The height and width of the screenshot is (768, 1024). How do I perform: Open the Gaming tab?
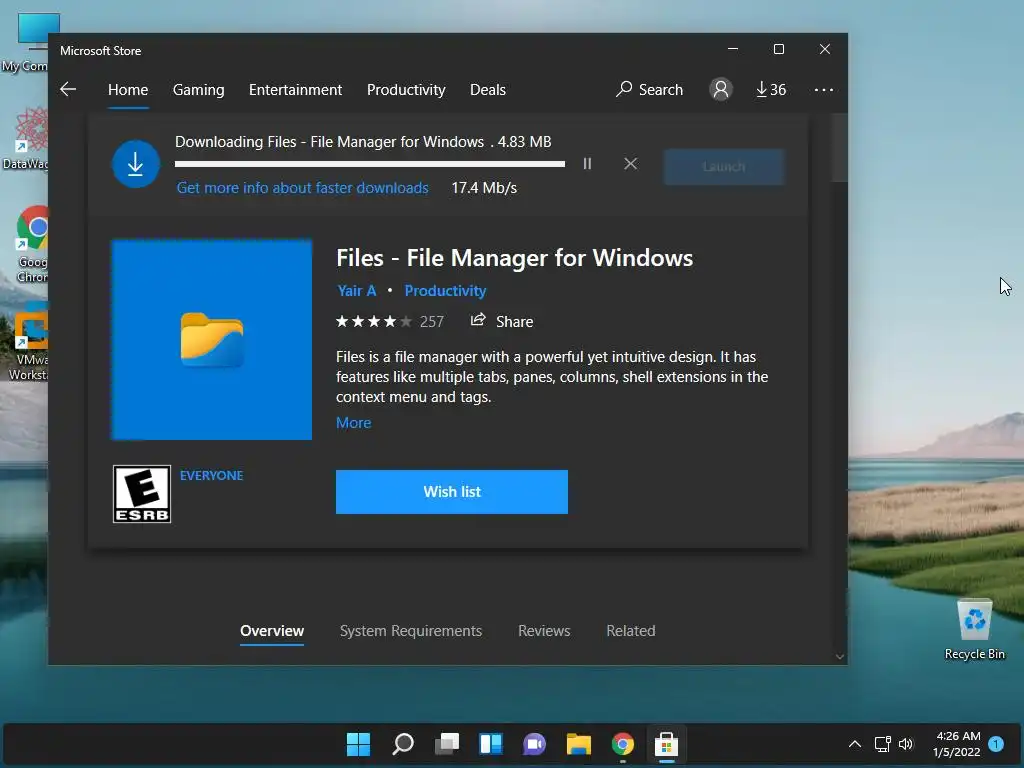[x=199, y=89]
